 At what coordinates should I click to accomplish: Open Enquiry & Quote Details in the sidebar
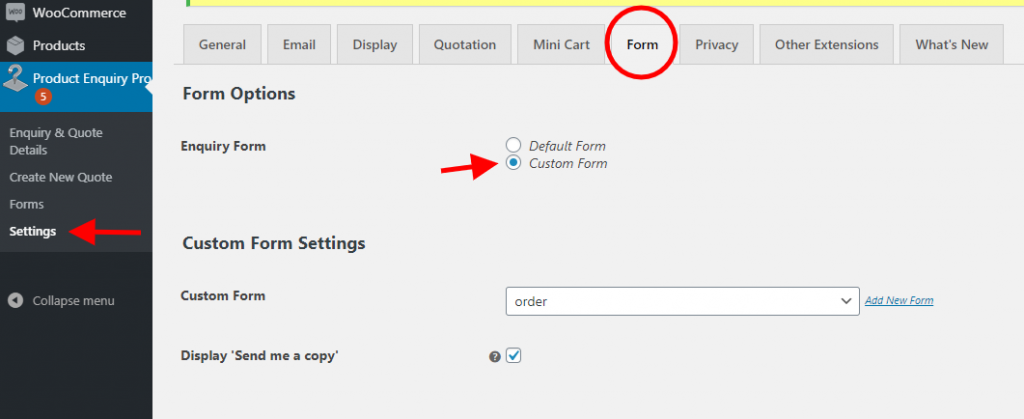pyautogui.click(x=56, y=141)
